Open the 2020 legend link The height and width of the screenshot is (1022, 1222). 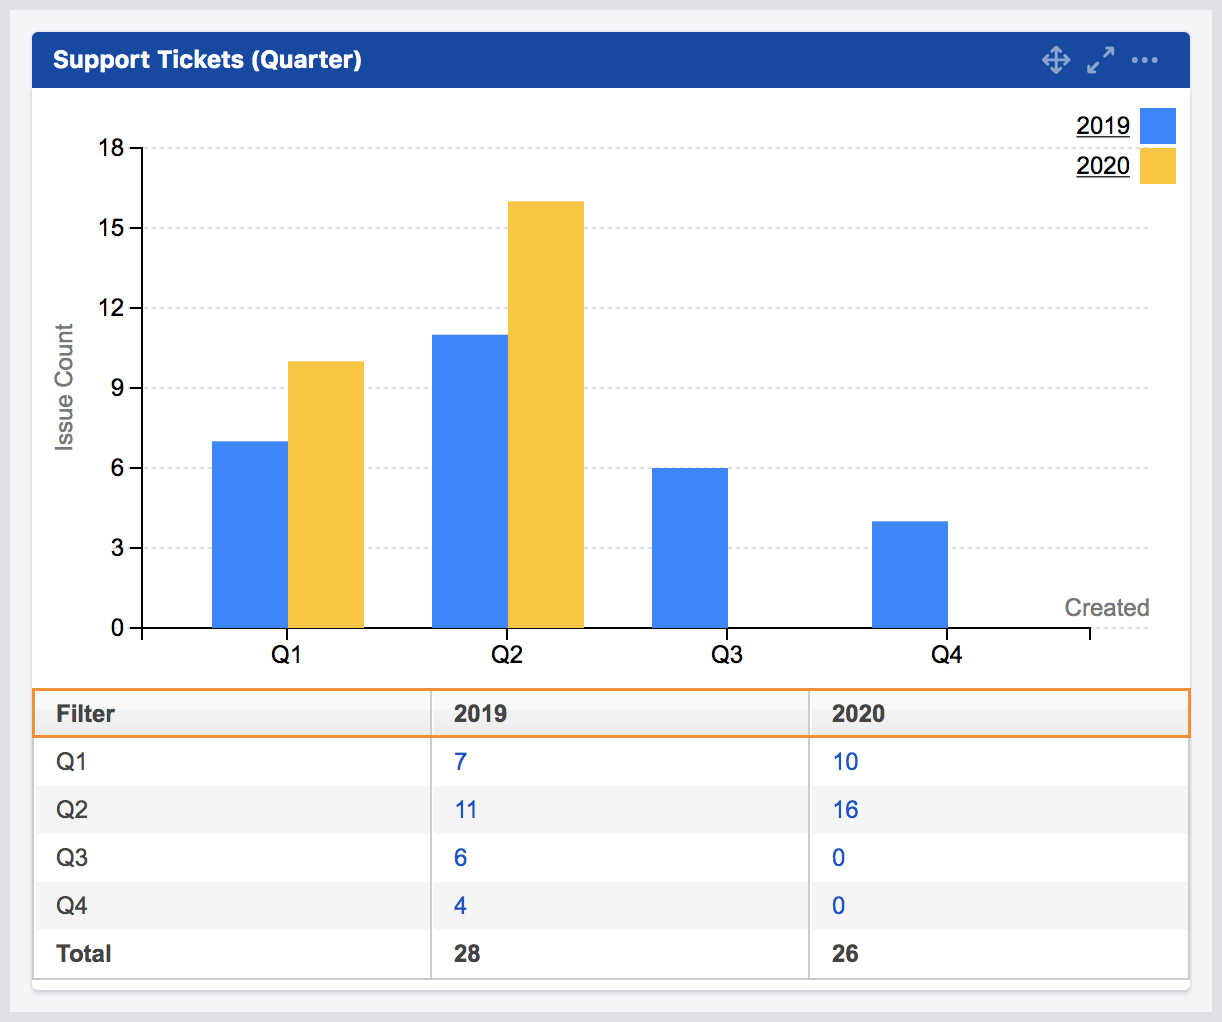1102,165
